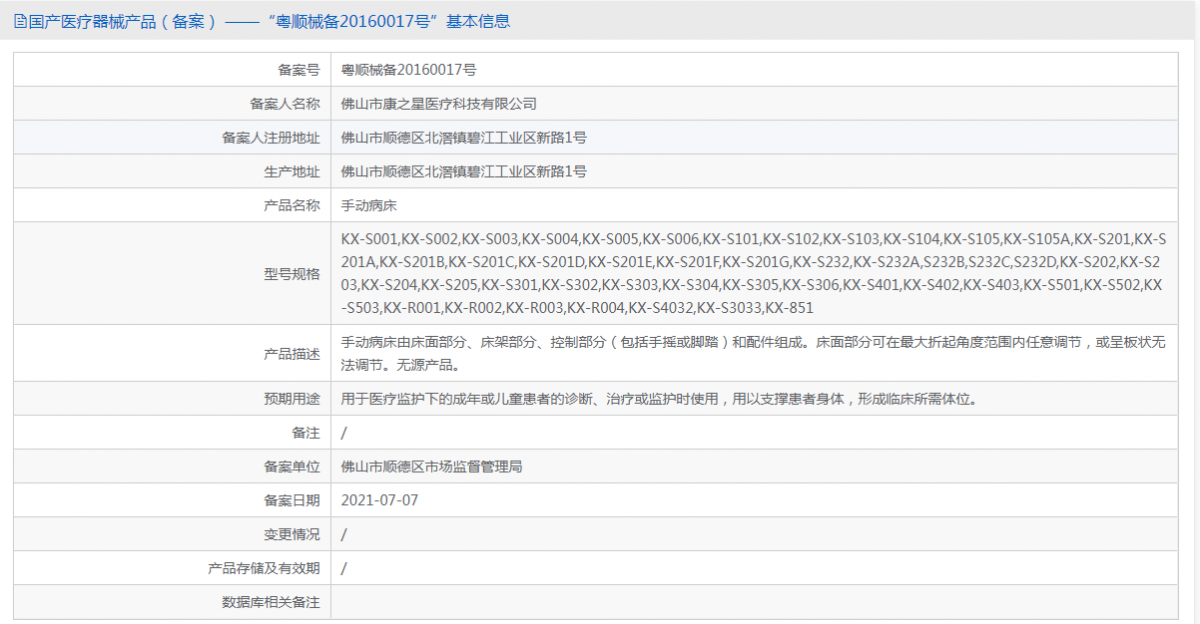Click the document icon before the page title

20,20
